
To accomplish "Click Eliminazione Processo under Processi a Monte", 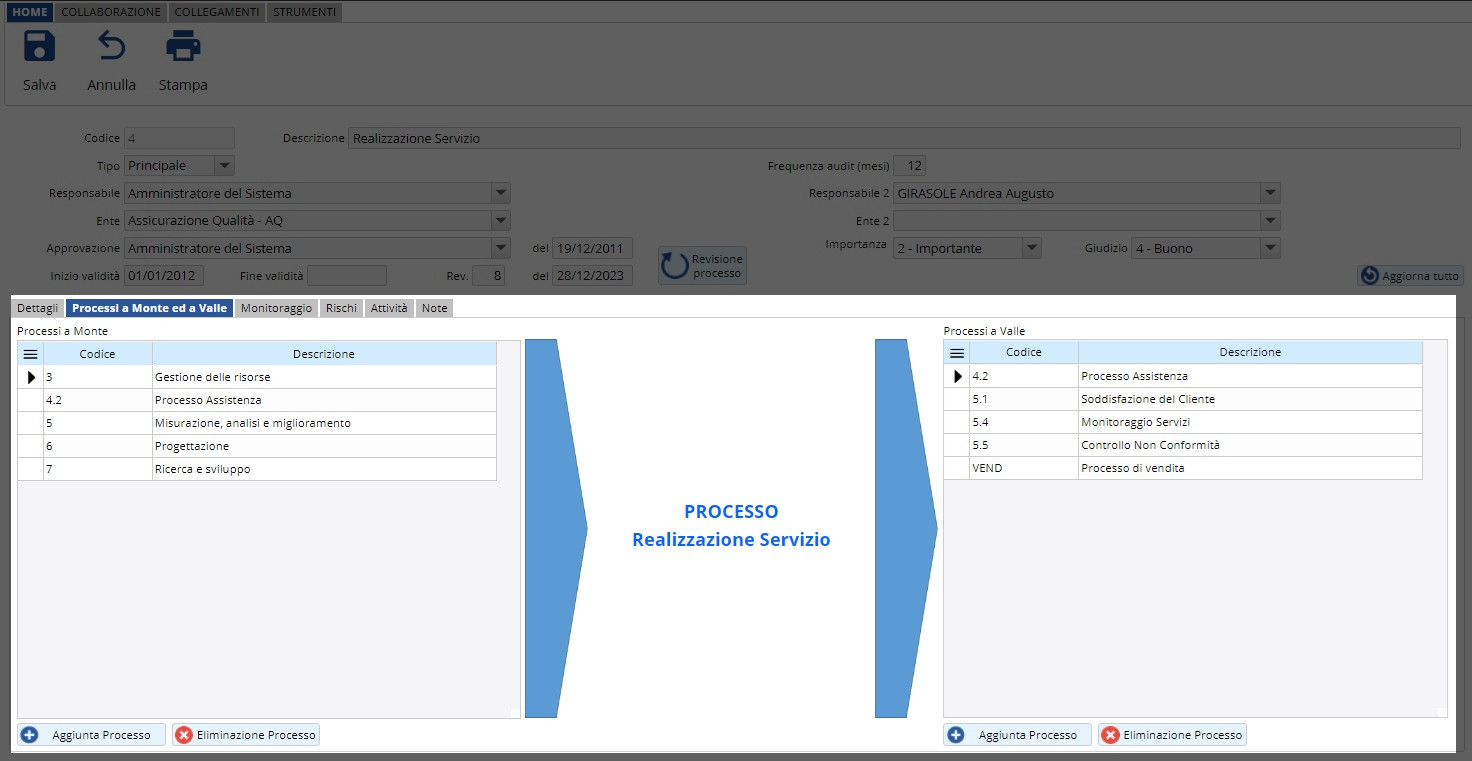I will tap(246, 735).
